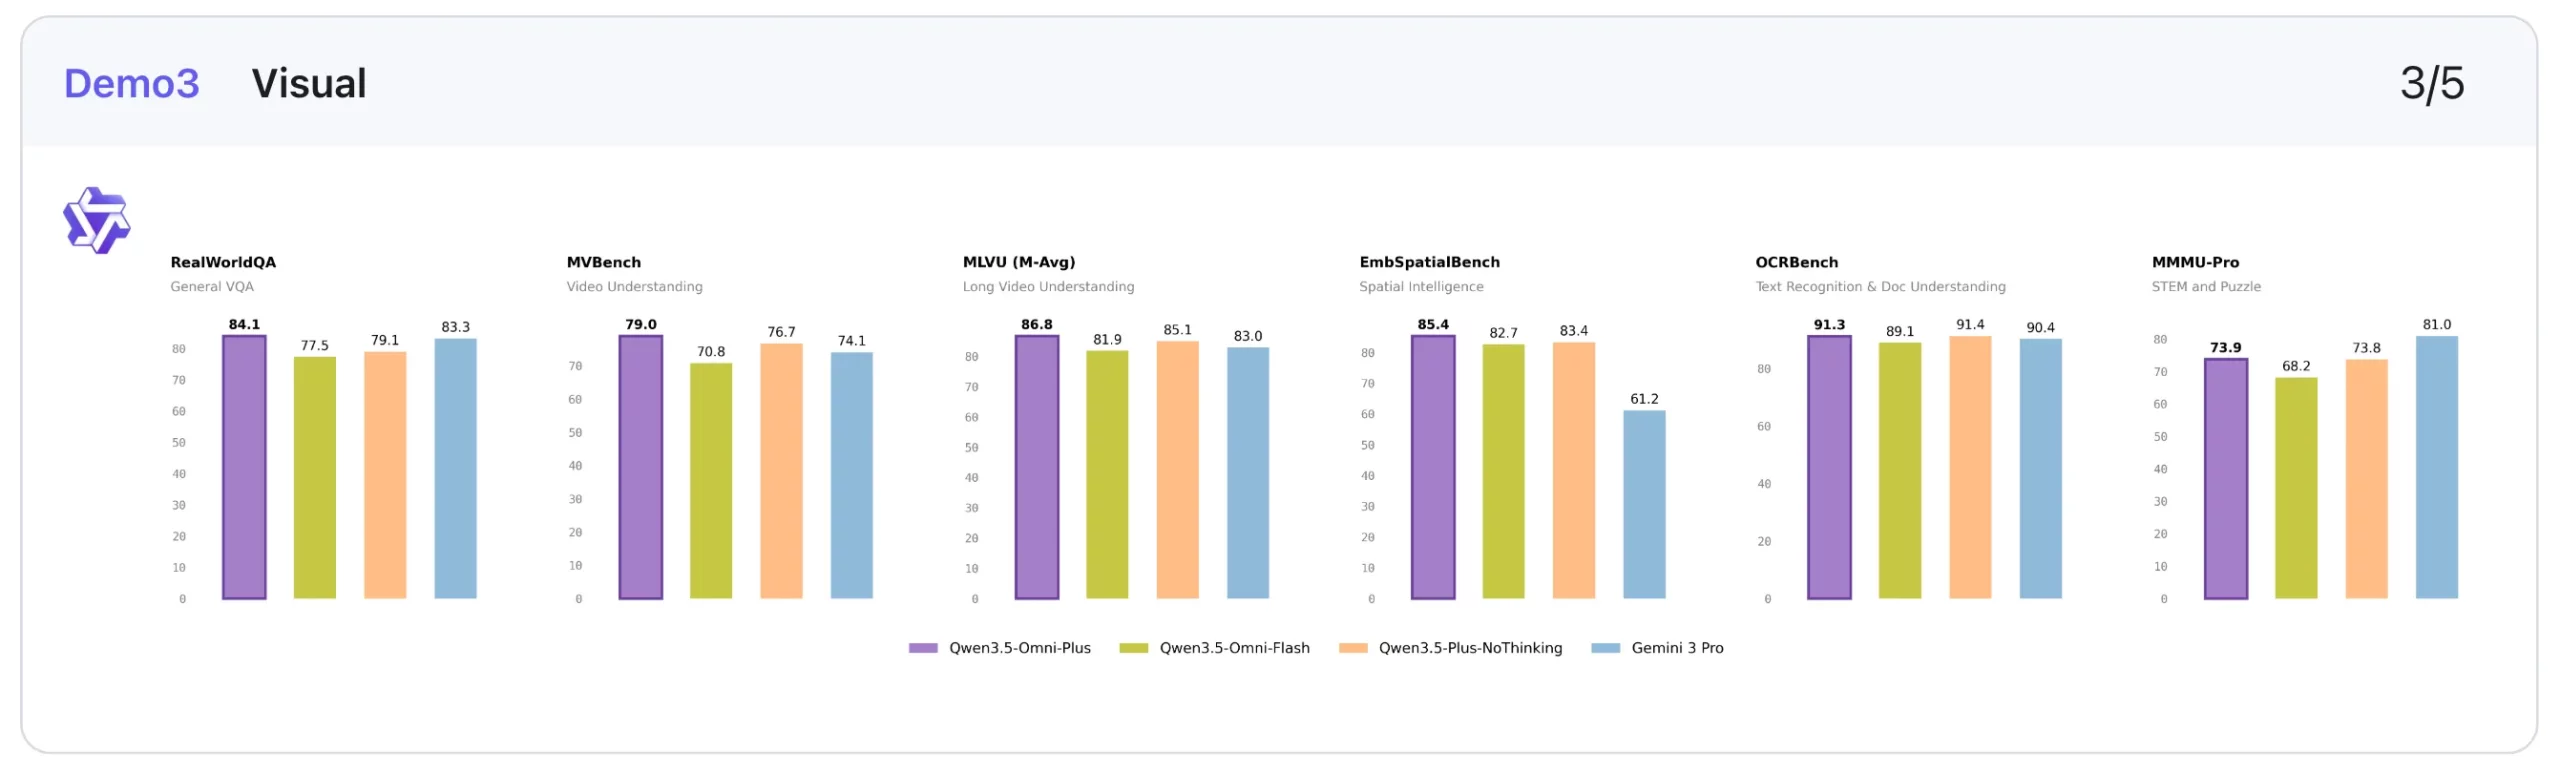This screenshot has height=773, width=2560.
Task: Click the 3/5 page indicator
Action: click(2432, 84)
